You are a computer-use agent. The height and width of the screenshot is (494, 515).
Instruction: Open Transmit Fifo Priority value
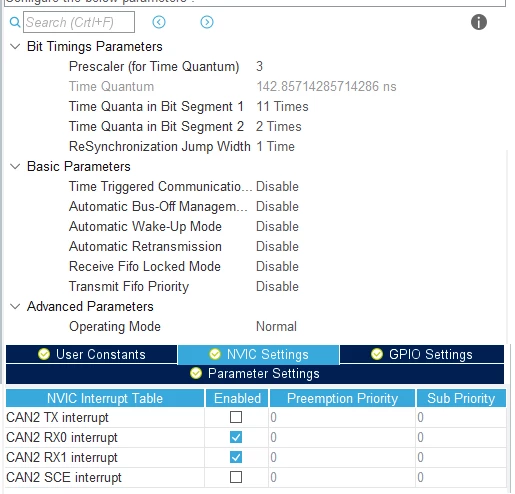(277, 286)
